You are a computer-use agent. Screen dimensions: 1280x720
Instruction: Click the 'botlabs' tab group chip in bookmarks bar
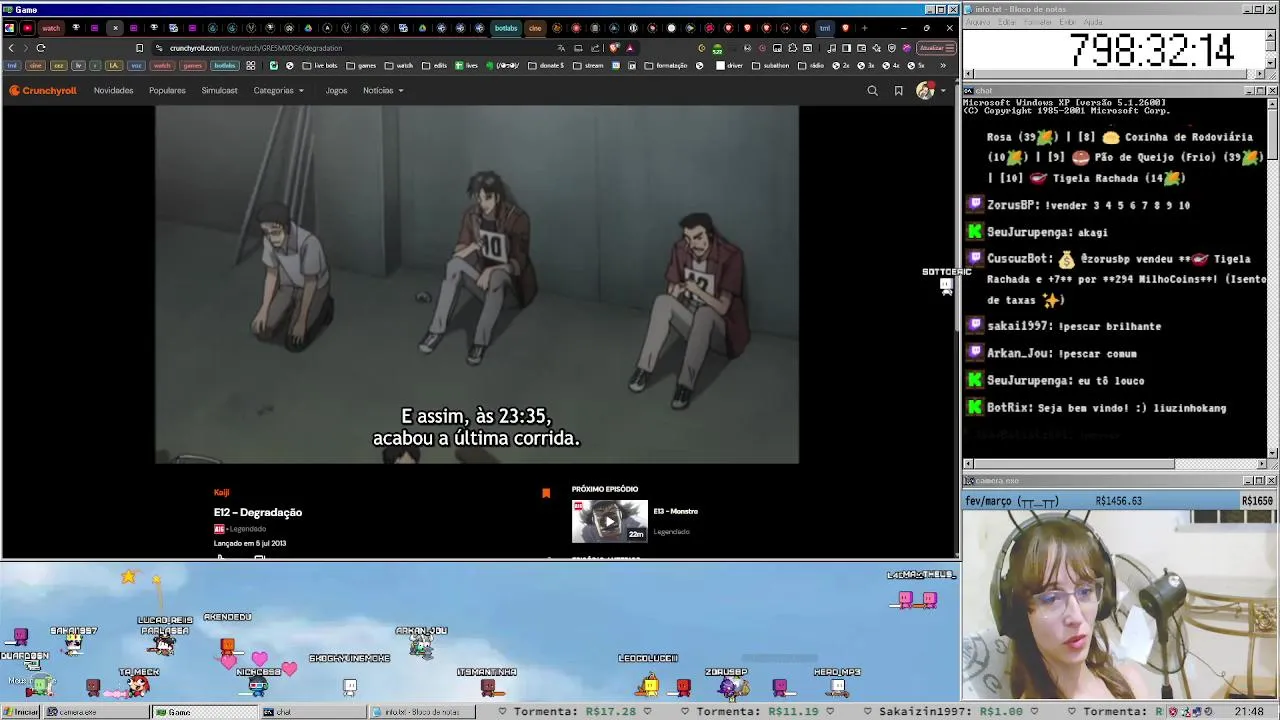(x=224, y=66)
